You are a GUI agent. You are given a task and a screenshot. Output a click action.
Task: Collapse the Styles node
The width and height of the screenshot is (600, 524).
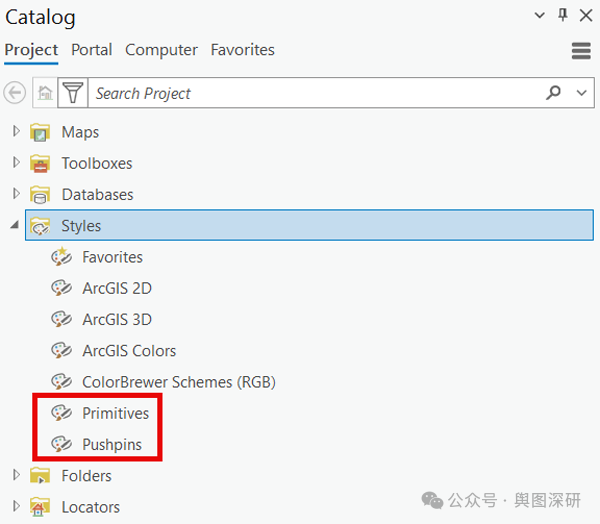tap(15, 225)
